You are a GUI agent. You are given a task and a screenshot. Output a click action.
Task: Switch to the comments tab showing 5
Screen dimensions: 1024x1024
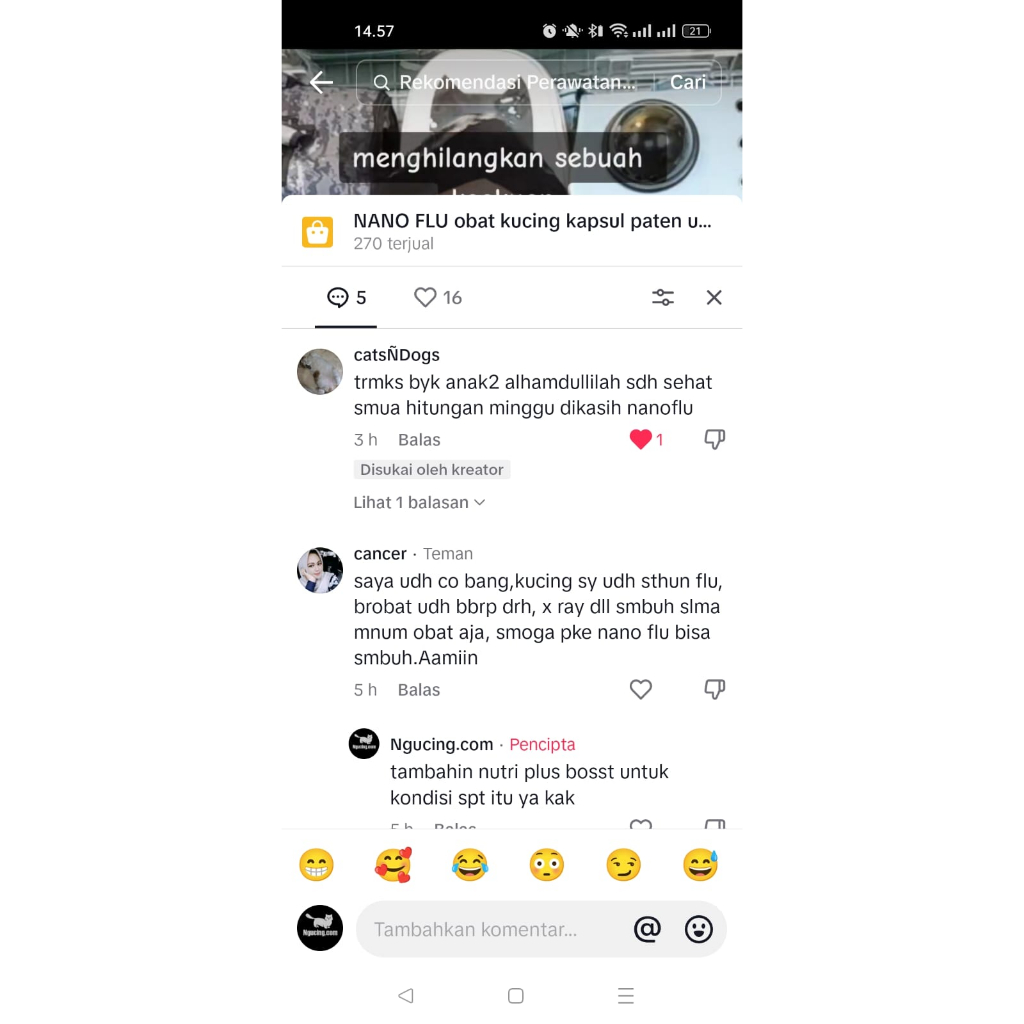click(x=346, y=298)
